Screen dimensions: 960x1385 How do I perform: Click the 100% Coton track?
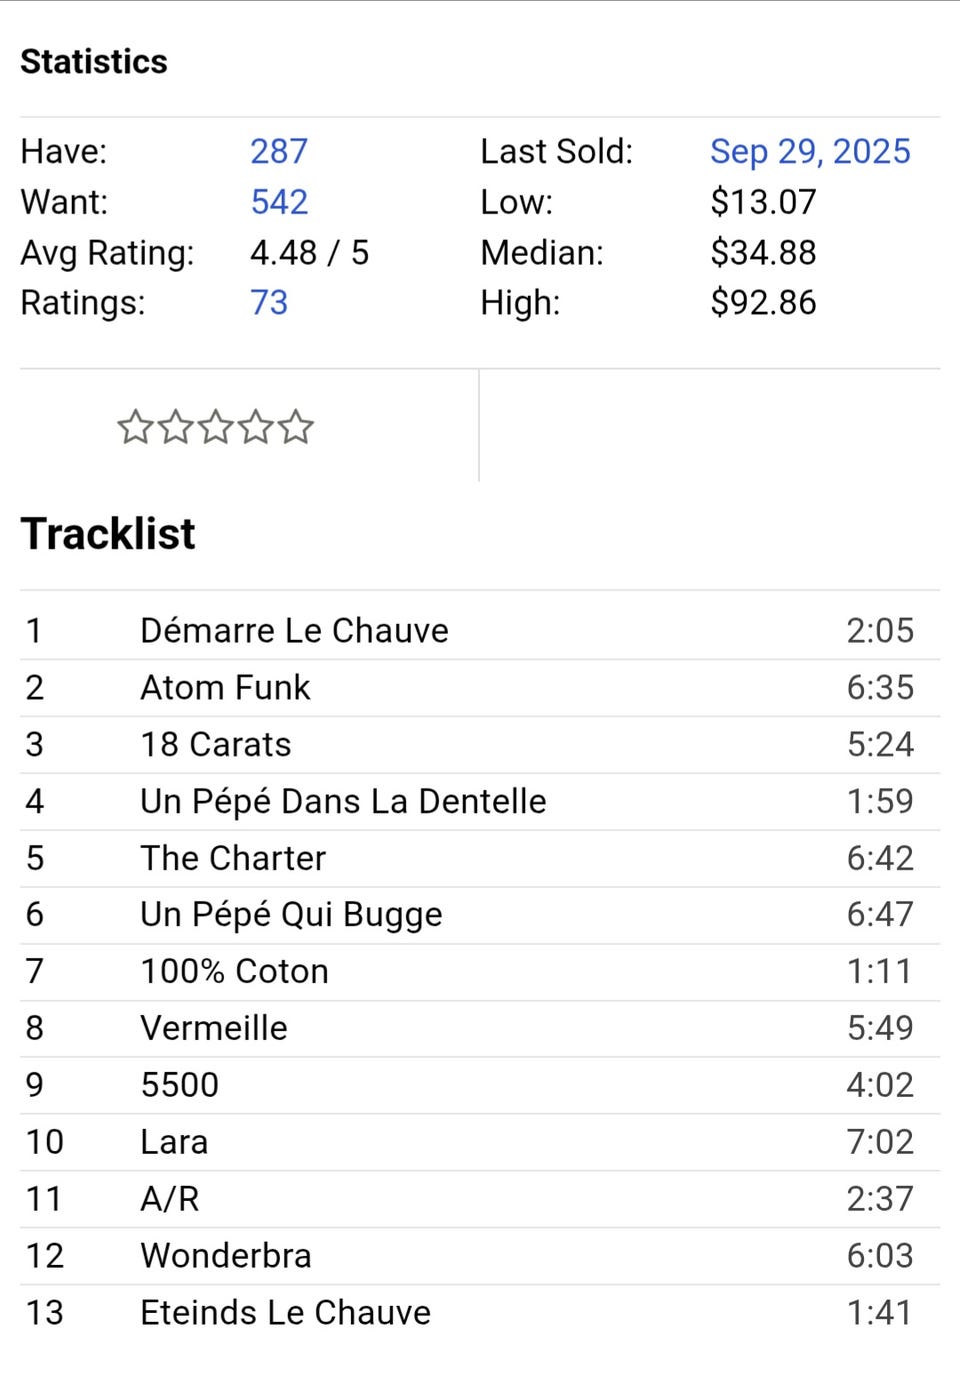point(234,972)
